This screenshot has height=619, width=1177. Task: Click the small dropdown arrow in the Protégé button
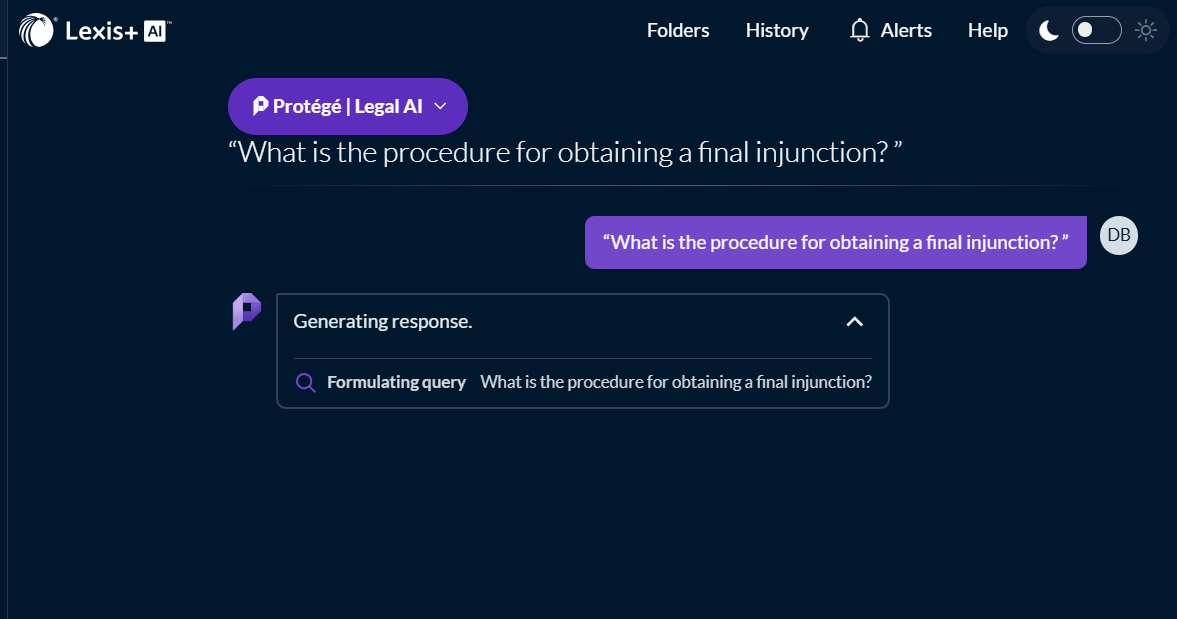pyautogui.click(x=439, y=106)
